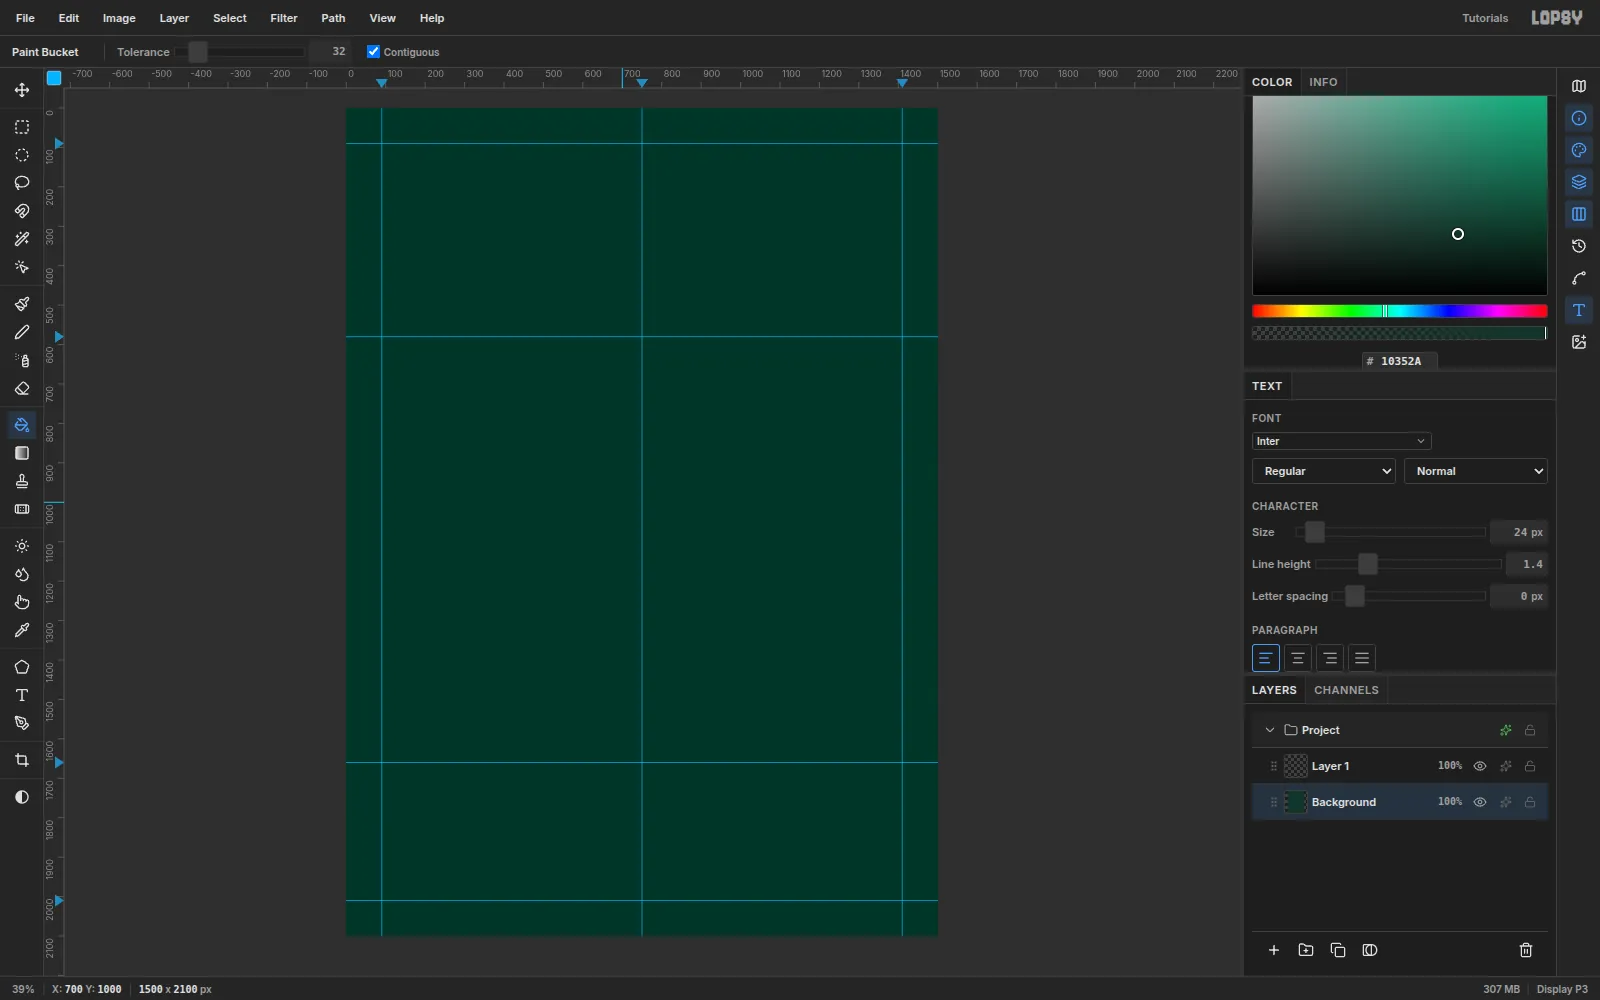Select the Magic Wand tool
This screenshot has height=1000, width=1600.
tap(21, 239)
